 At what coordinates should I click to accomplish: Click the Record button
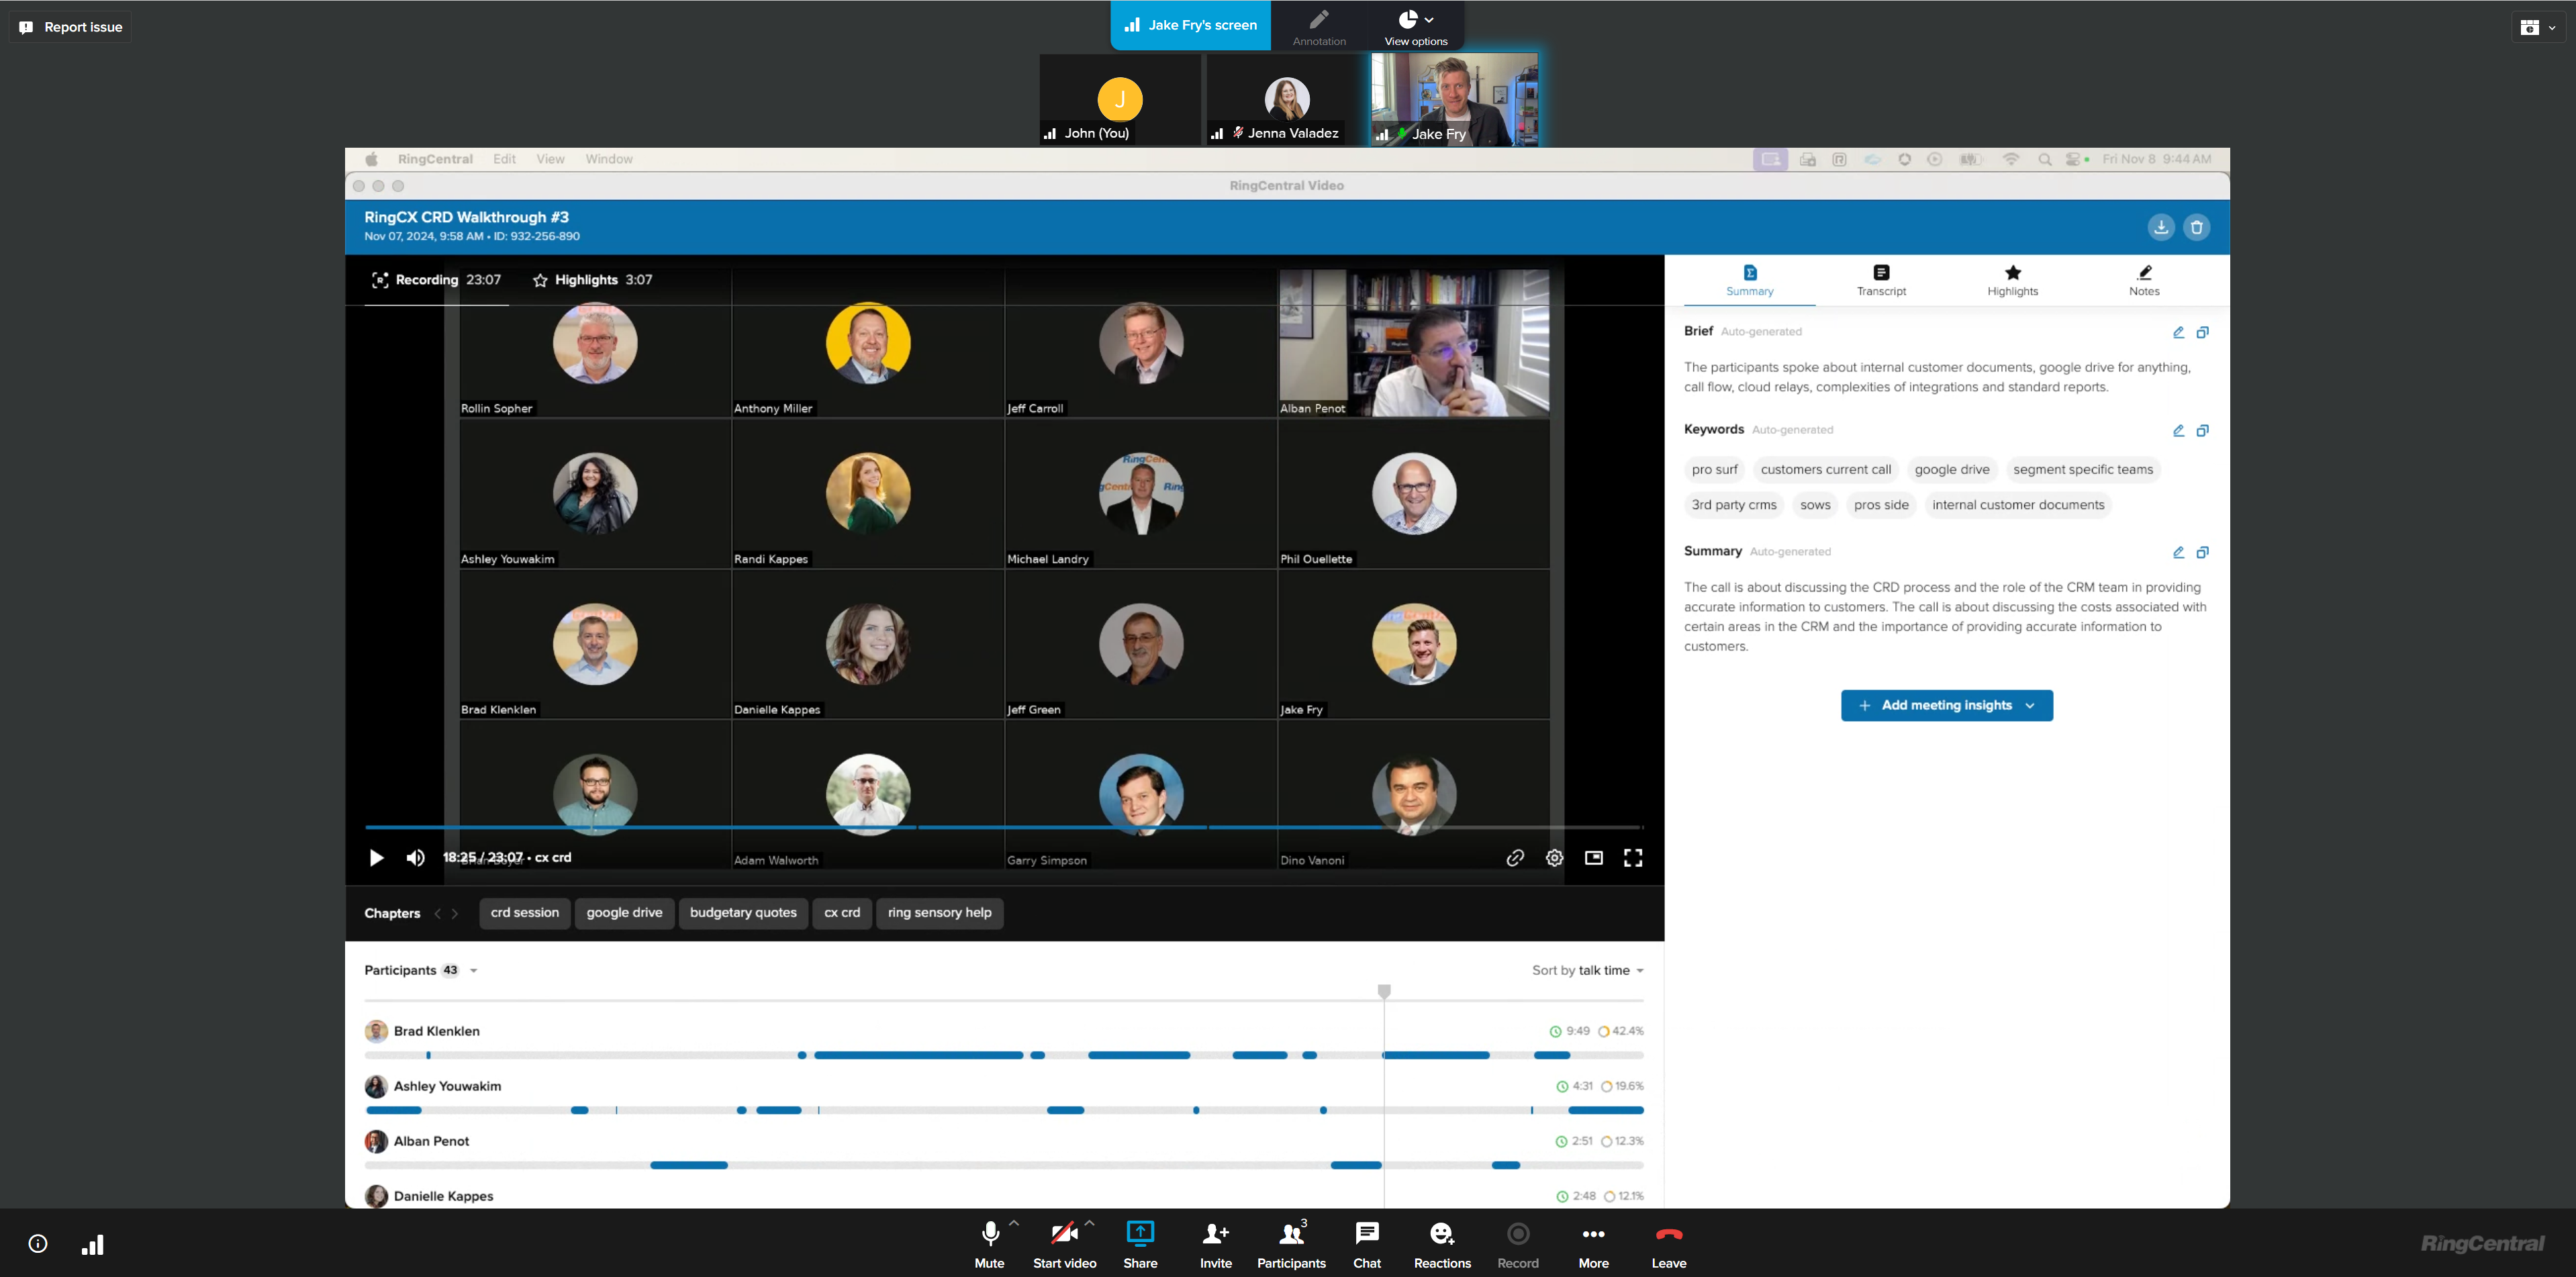pyautogui.click(x=1517, y=1244)
